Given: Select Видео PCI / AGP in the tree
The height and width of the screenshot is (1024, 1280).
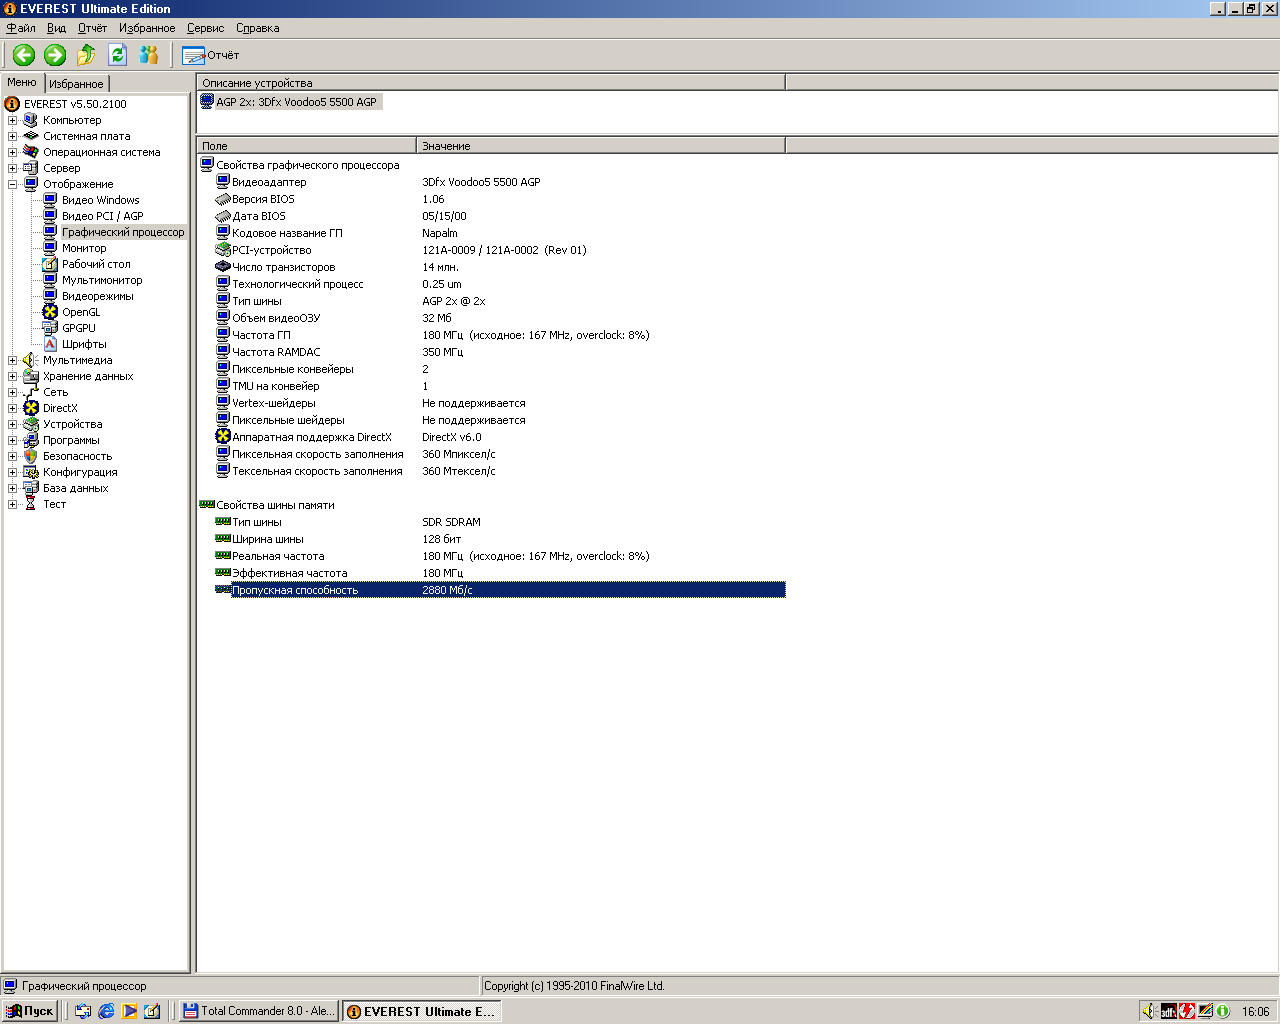Looking at the screenshot, I should pos(103,216).
